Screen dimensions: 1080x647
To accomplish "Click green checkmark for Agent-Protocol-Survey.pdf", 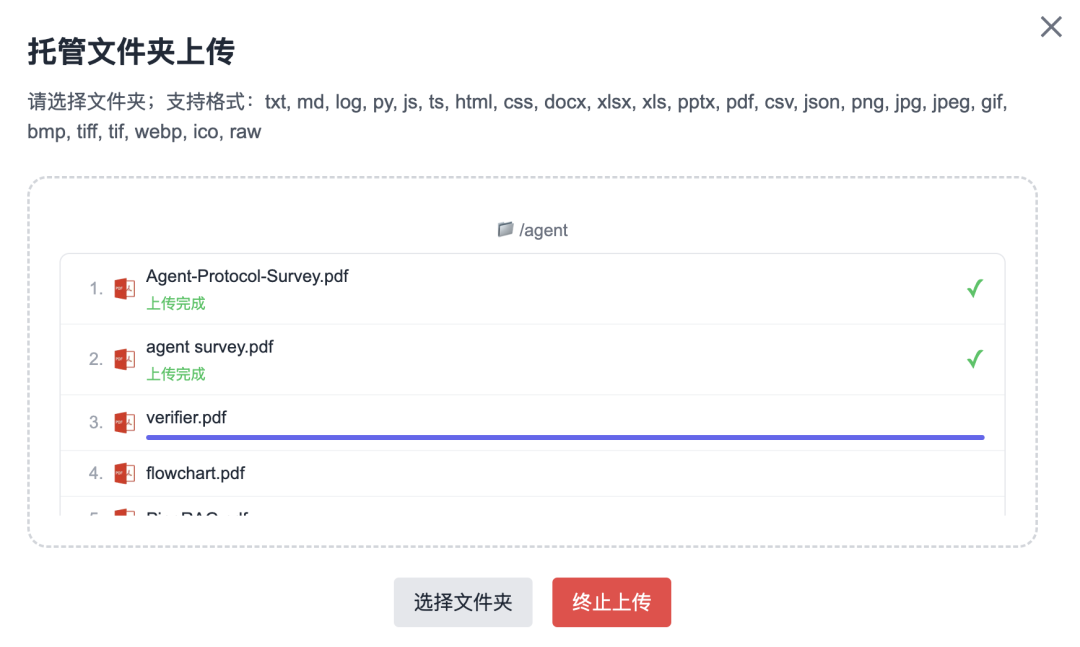I will click(x=975, y=288).
